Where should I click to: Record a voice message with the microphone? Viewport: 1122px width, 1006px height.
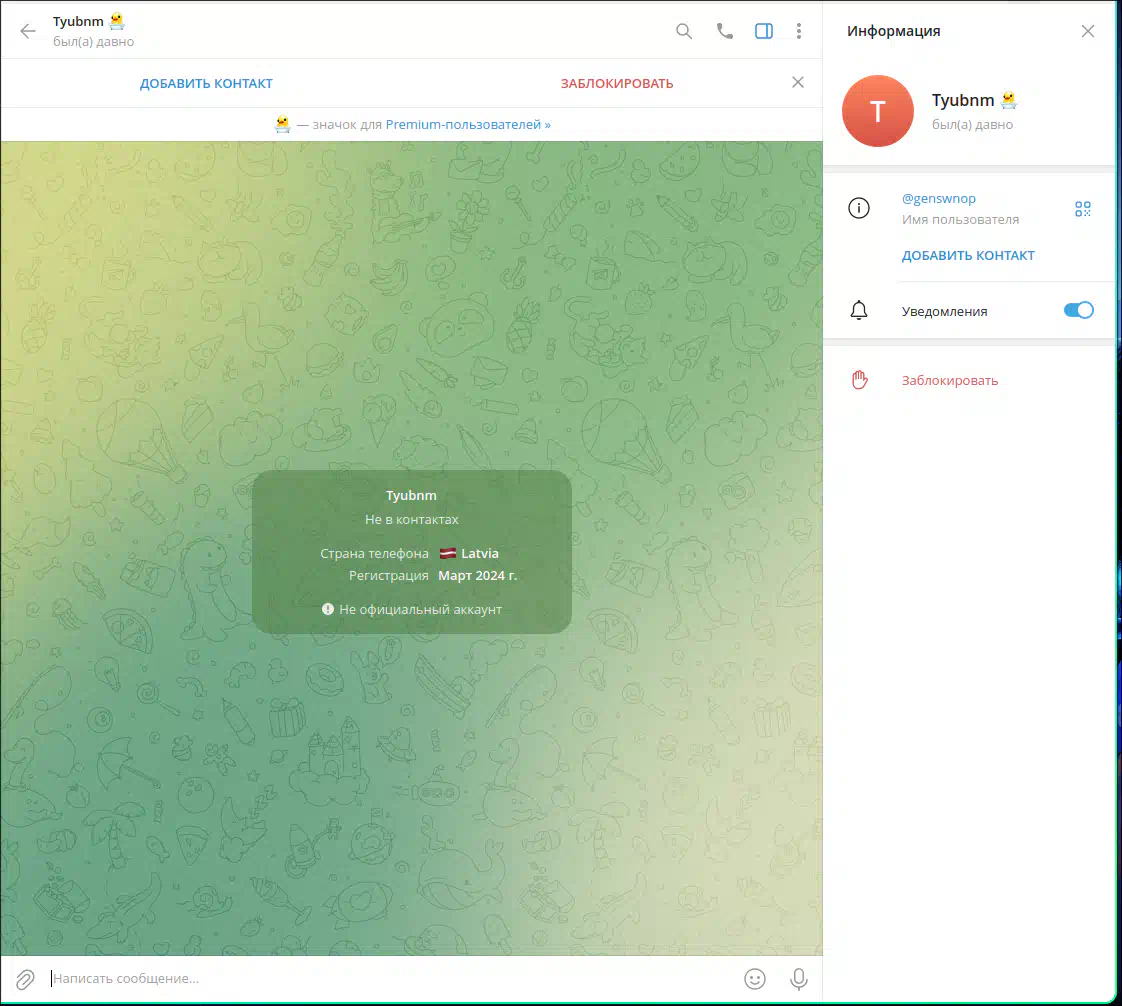click(799, 979)
